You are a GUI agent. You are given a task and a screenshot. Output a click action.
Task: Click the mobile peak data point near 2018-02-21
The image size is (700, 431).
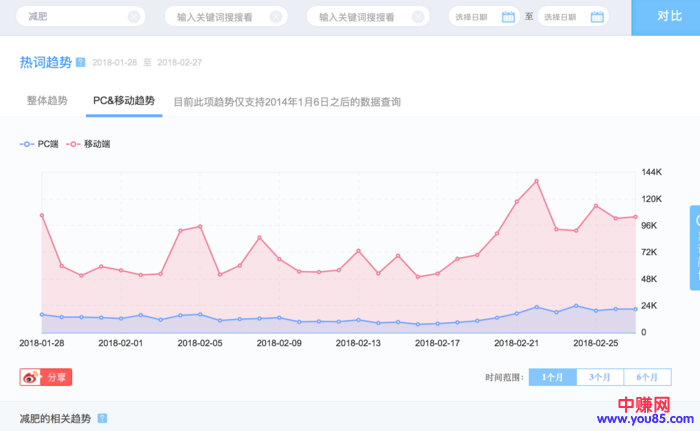tap(537, 181)
